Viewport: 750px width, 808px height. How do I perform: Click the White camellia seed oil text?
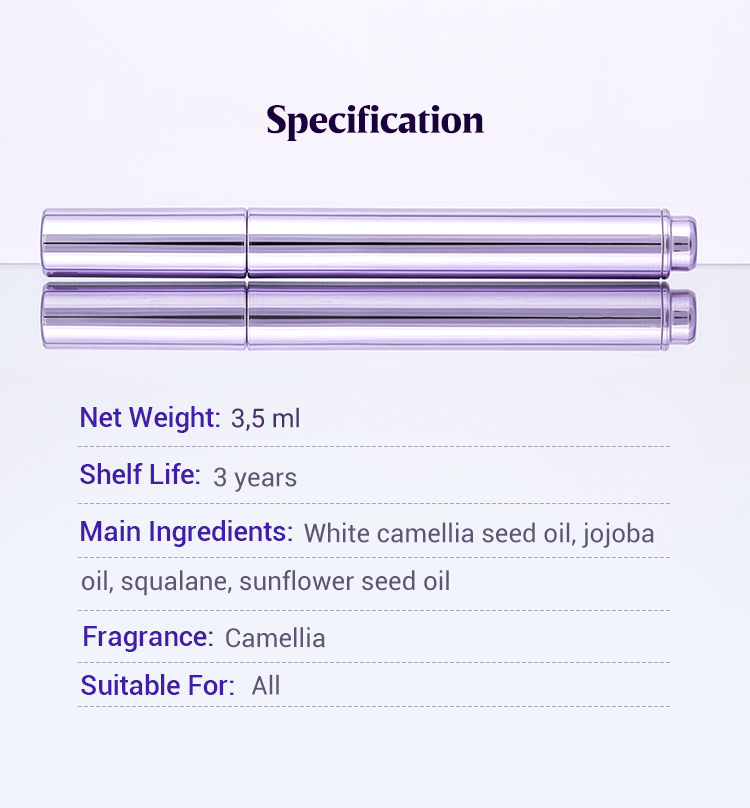coord(438,533)
